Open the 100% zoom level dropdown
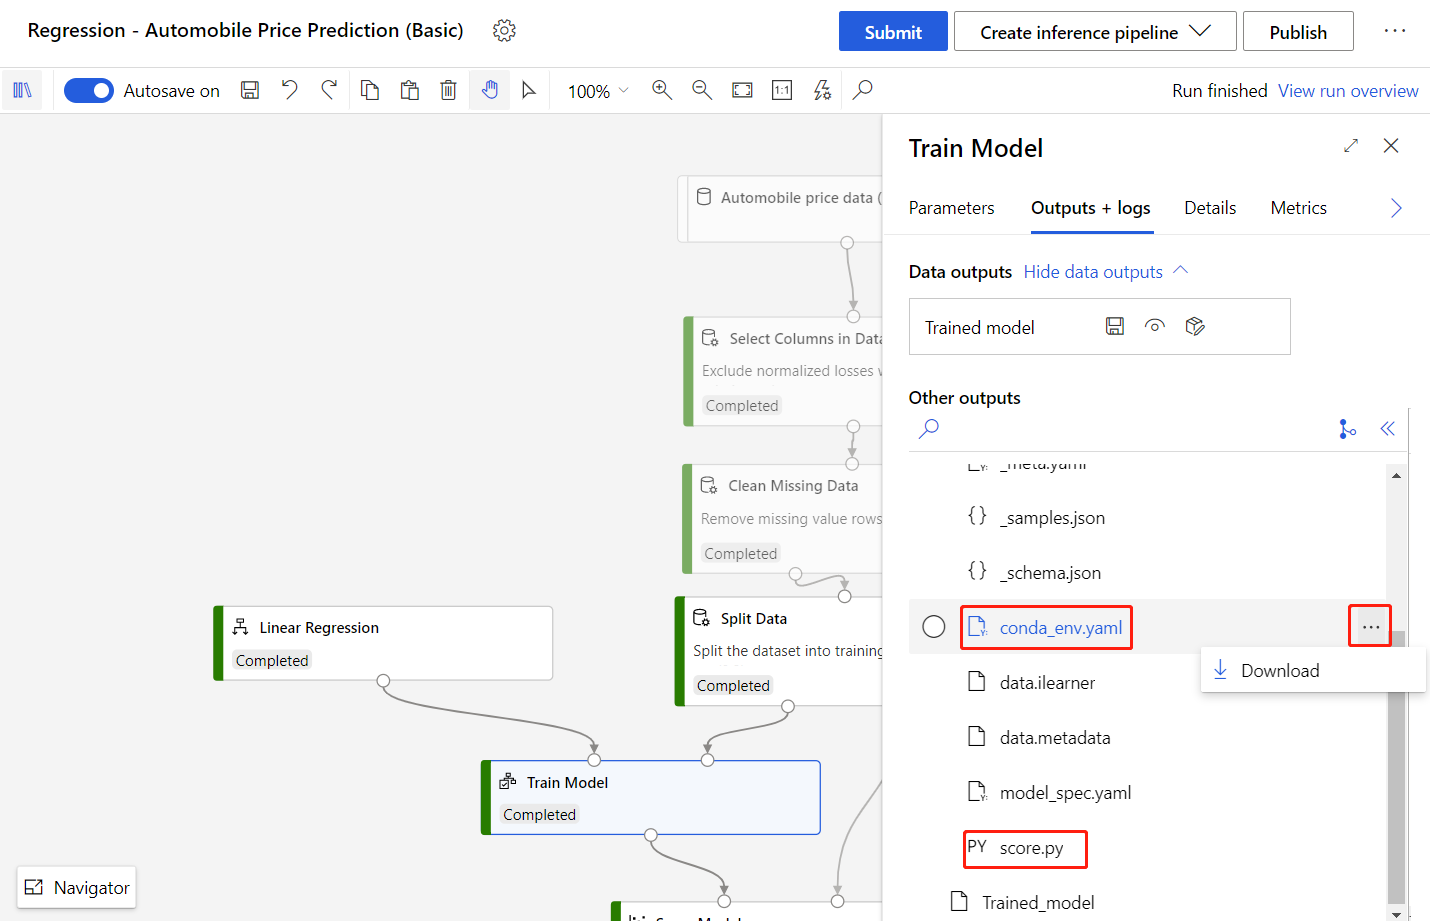 [x=598, y=91]
